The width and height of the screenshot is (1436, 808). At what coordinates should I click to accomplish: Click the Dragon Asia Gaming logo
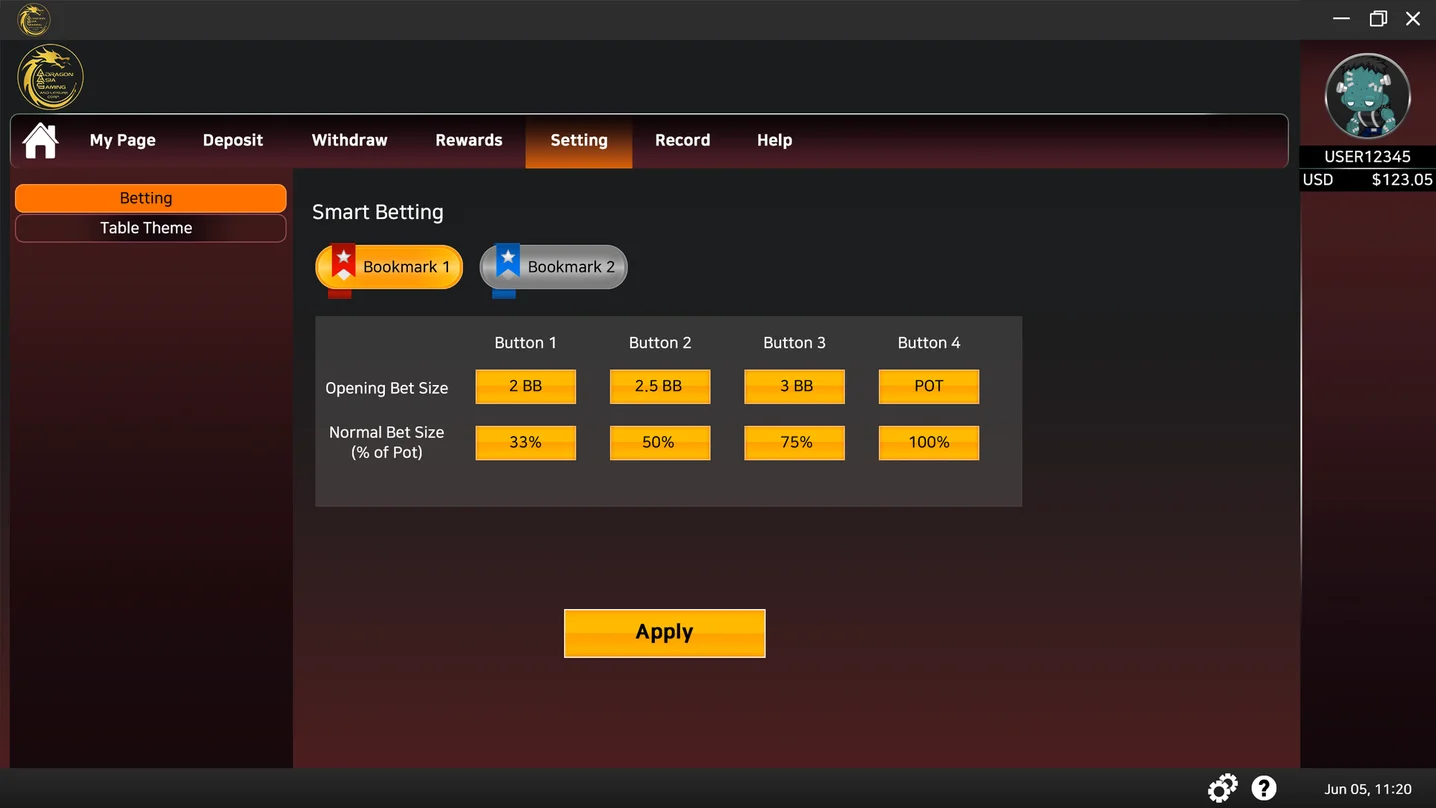50,77
